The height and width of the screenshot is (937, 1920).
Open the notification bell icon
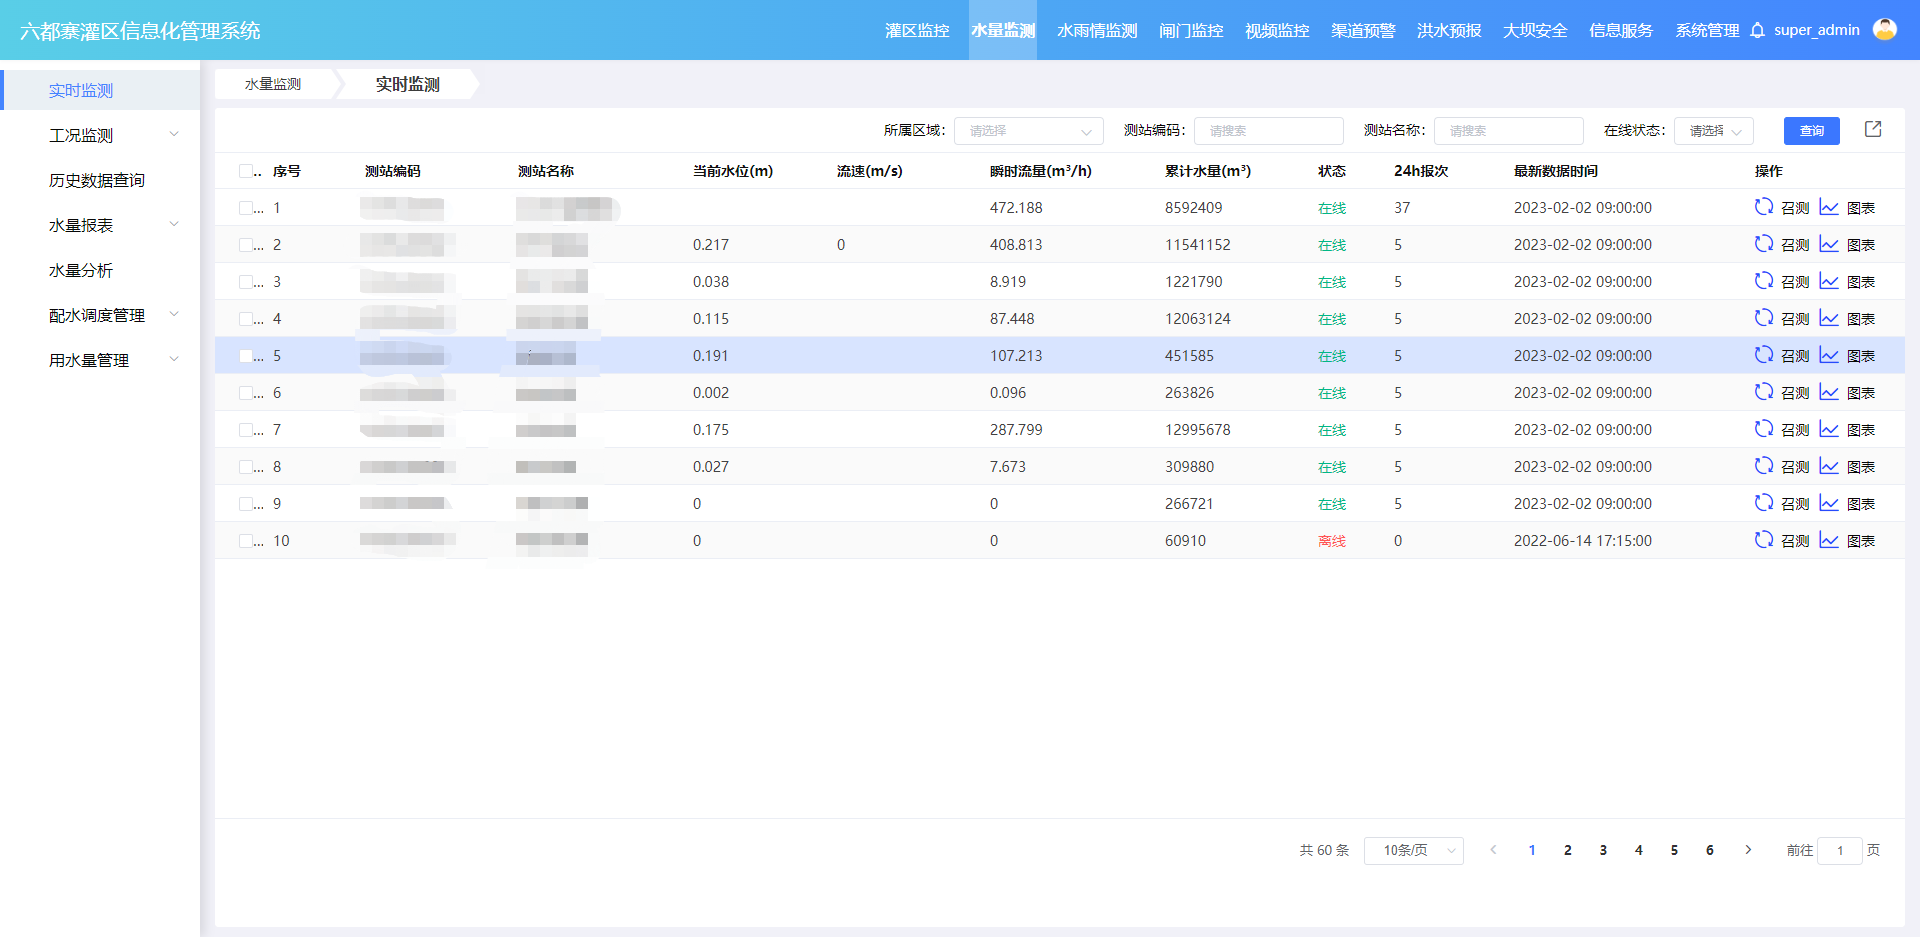coord(1757,31)
